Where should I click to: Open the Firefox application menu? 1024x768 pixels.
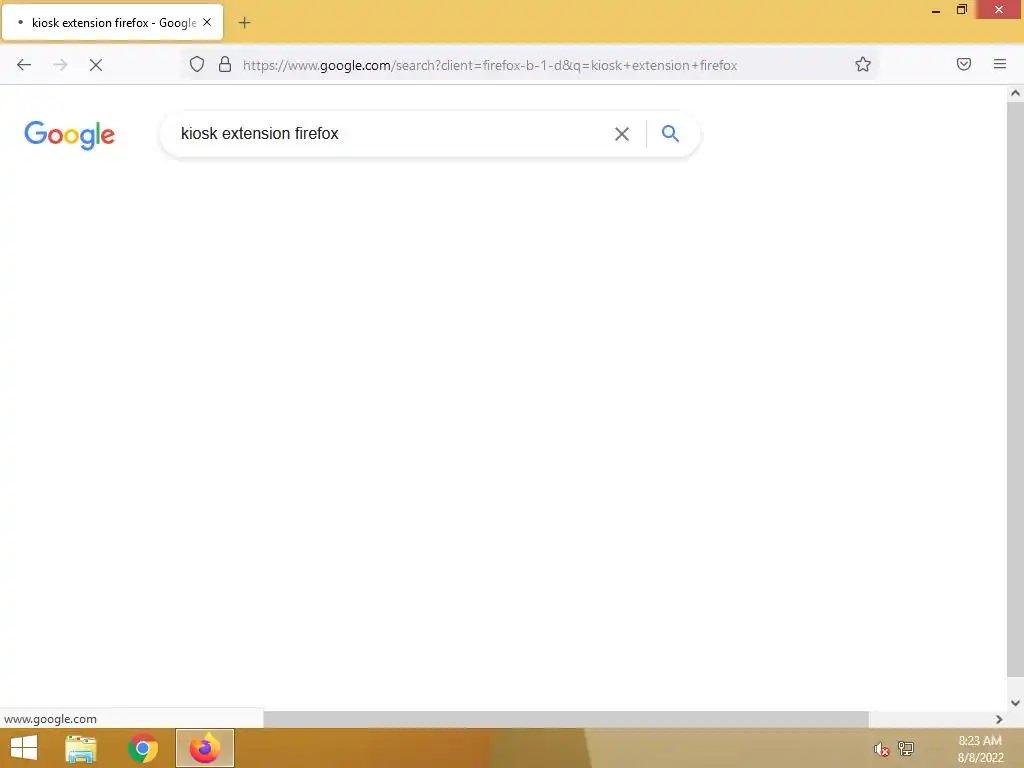point(1000,64)
